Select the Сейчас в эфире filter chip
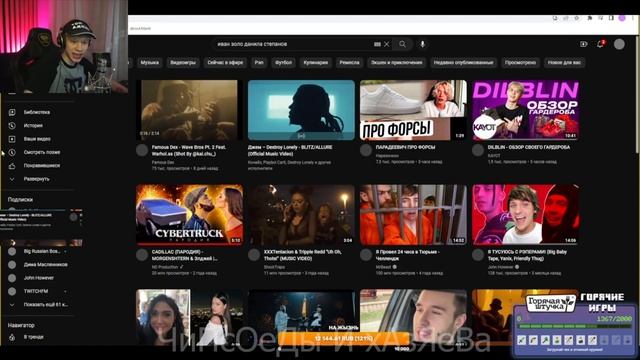The width and height of the screenshot is (640, 360). click(x=225, y=63)
